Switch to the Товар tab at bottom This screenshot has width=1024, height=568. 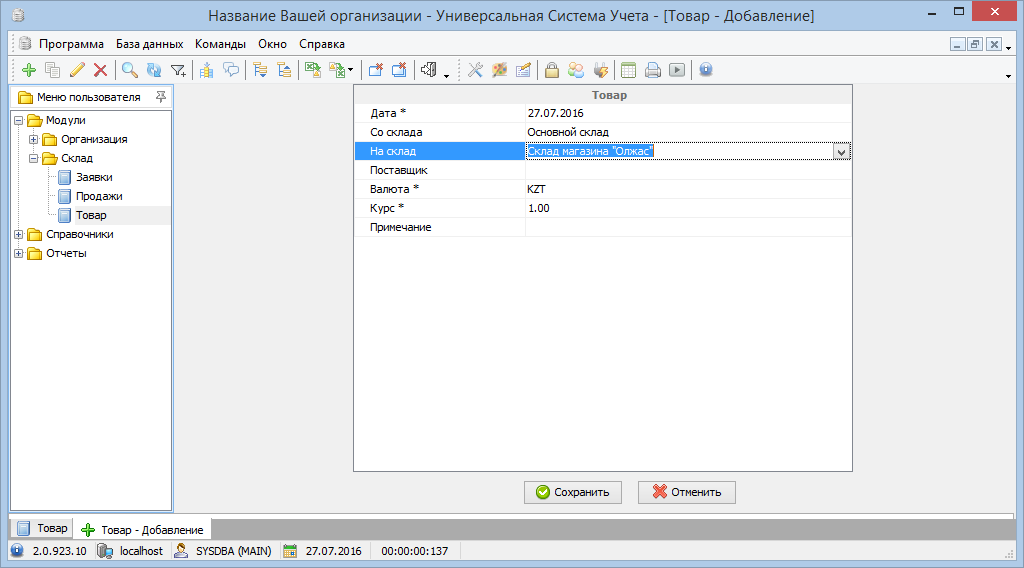click(x=42, y=528)
